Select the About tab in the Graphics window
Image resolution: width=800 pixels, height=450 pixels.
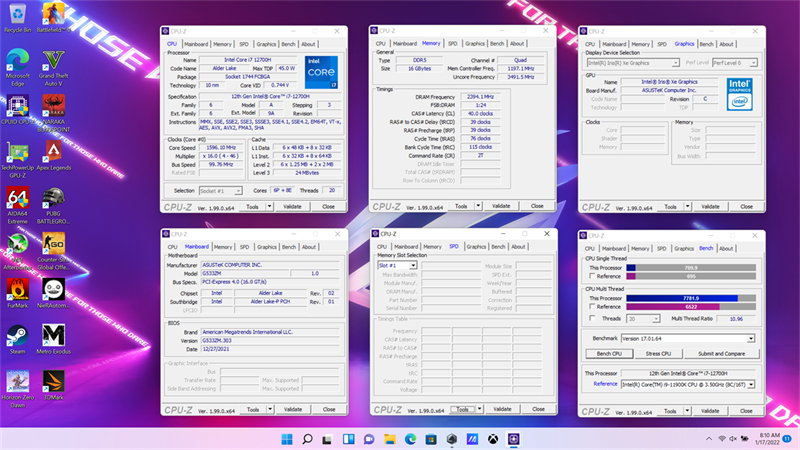pos(724,44)
